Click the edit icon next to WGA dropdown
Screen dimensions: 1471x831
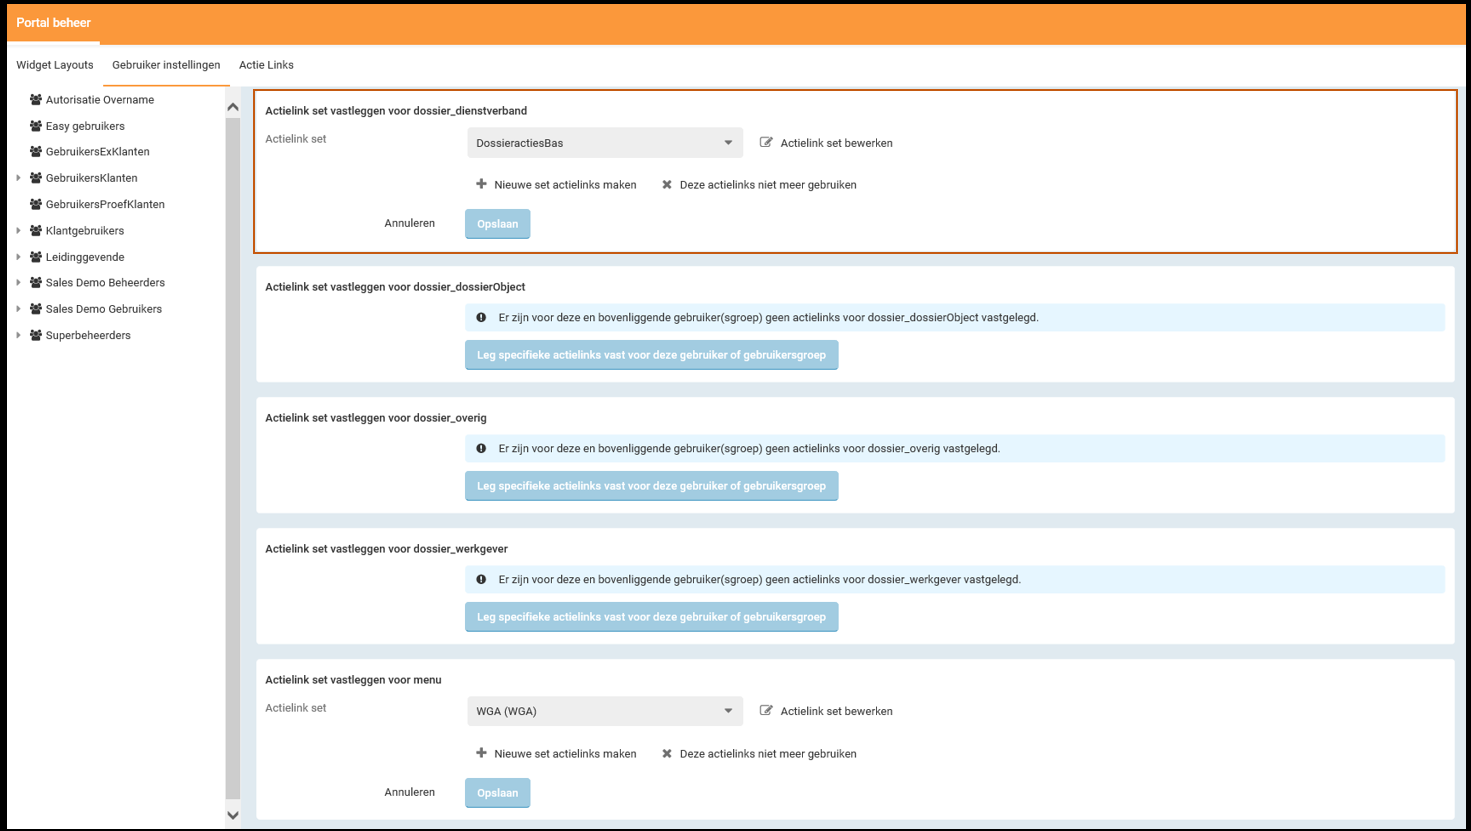[x=766, y=711]
